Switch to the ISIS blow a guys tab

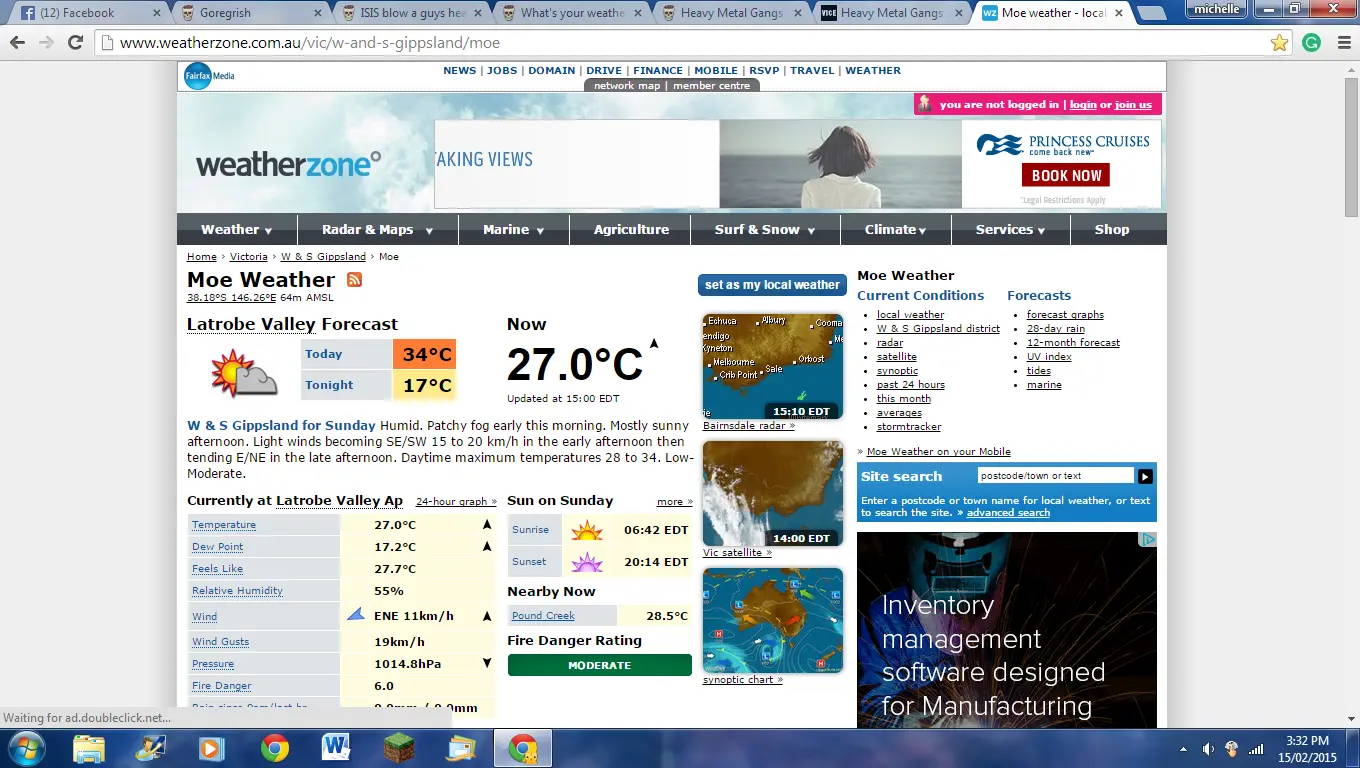[410, 13]
